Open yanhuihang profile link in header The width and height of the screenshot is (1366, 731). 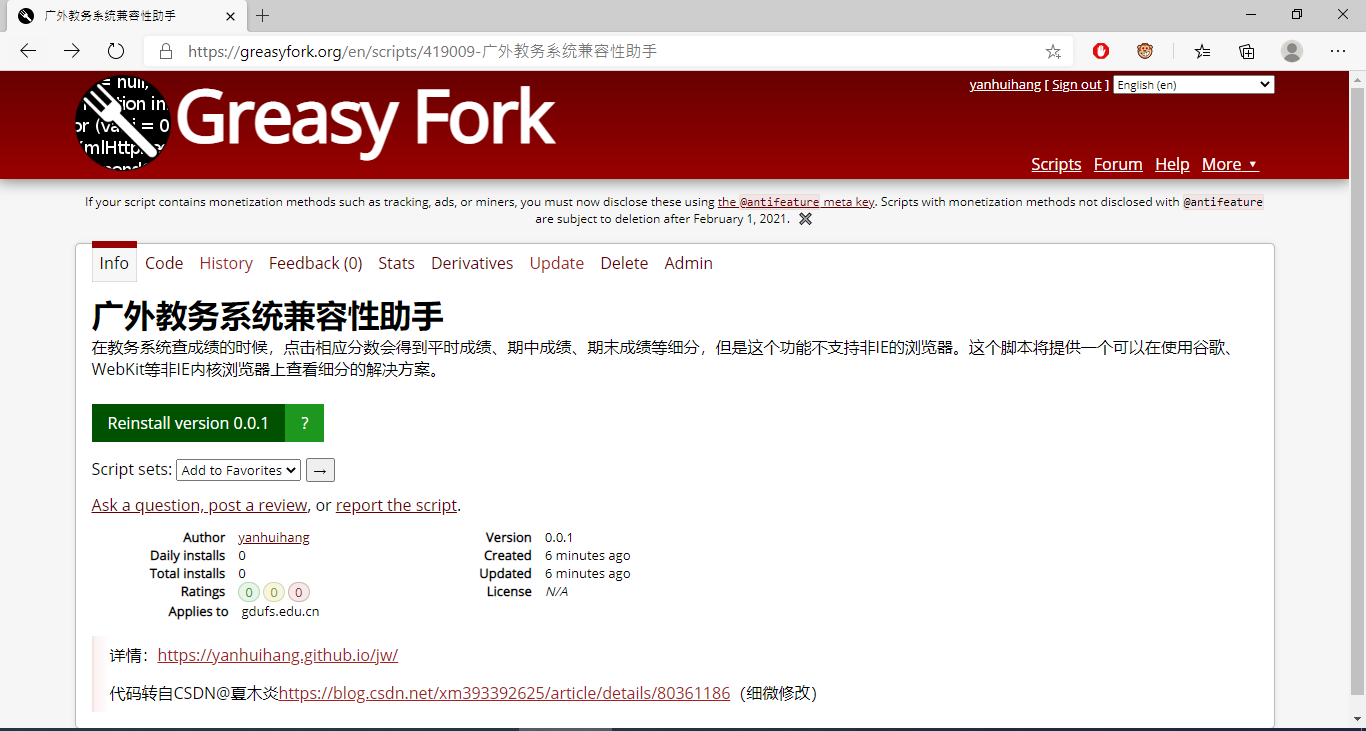tap(1005, 85)
